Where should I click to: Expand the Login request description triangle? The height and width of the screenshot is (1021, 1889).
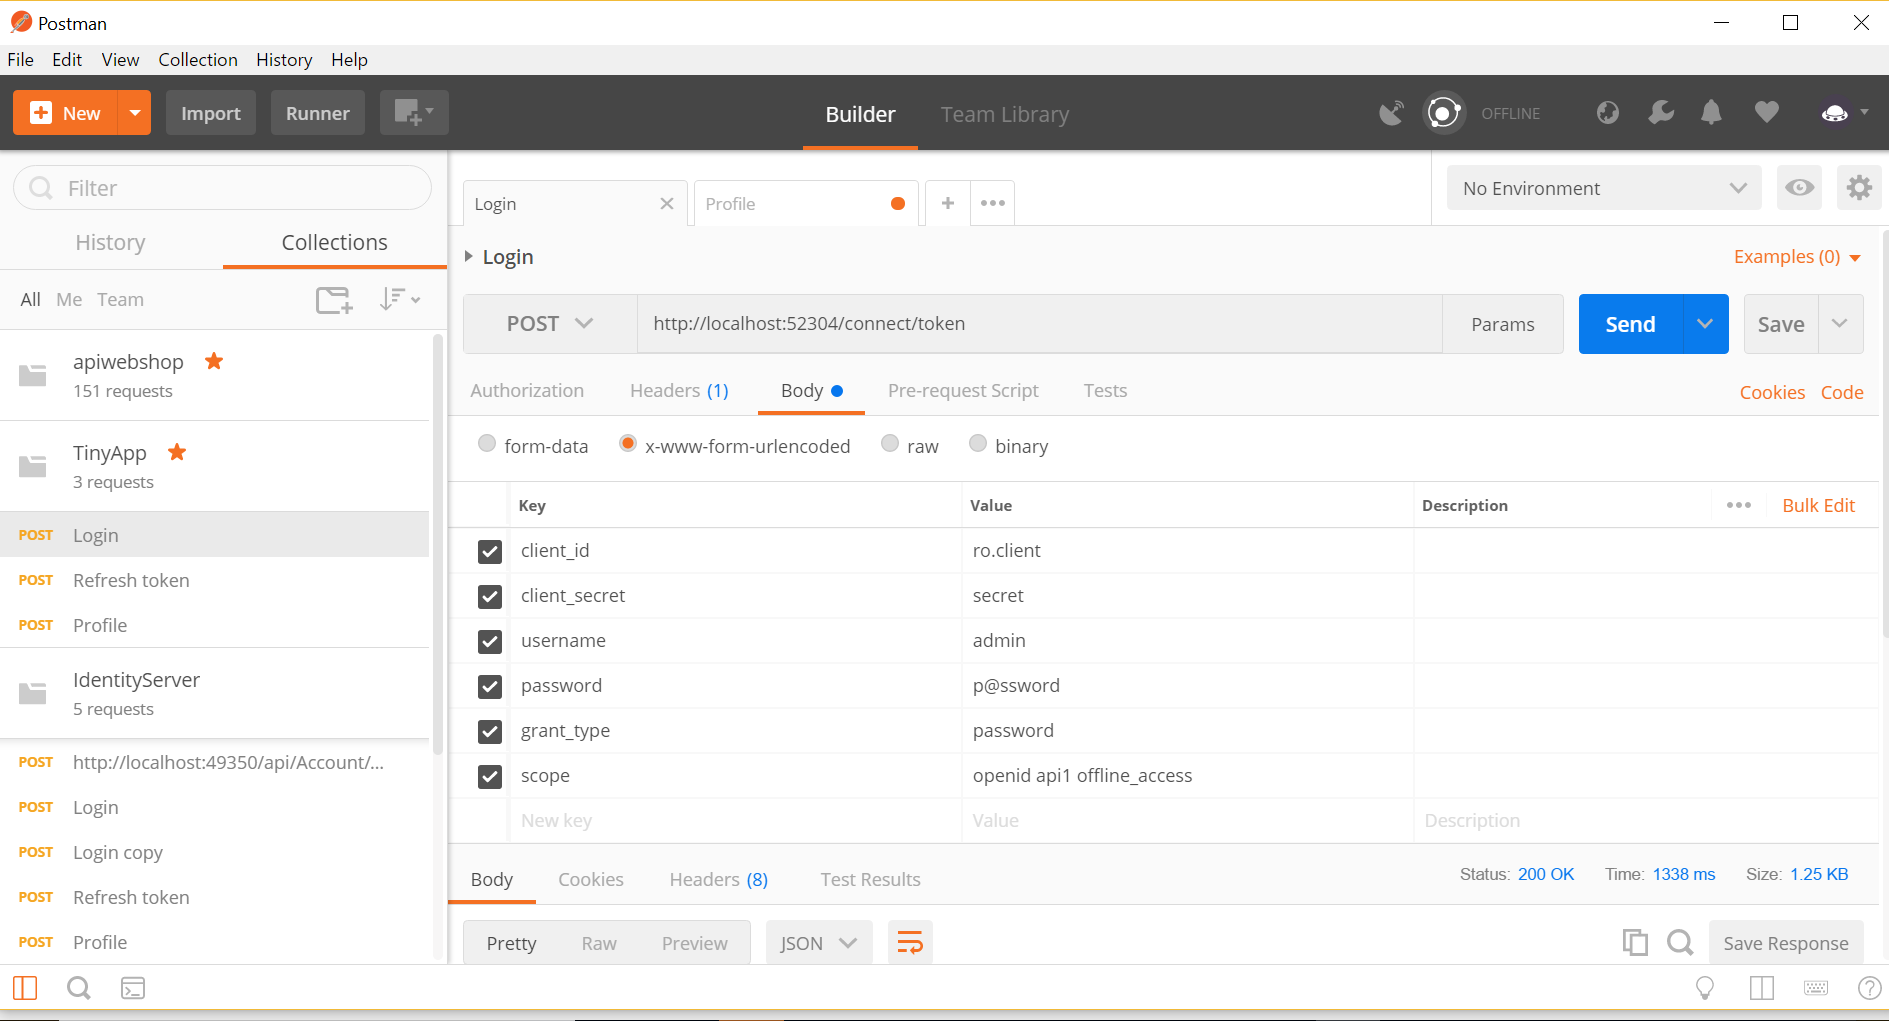468,257
